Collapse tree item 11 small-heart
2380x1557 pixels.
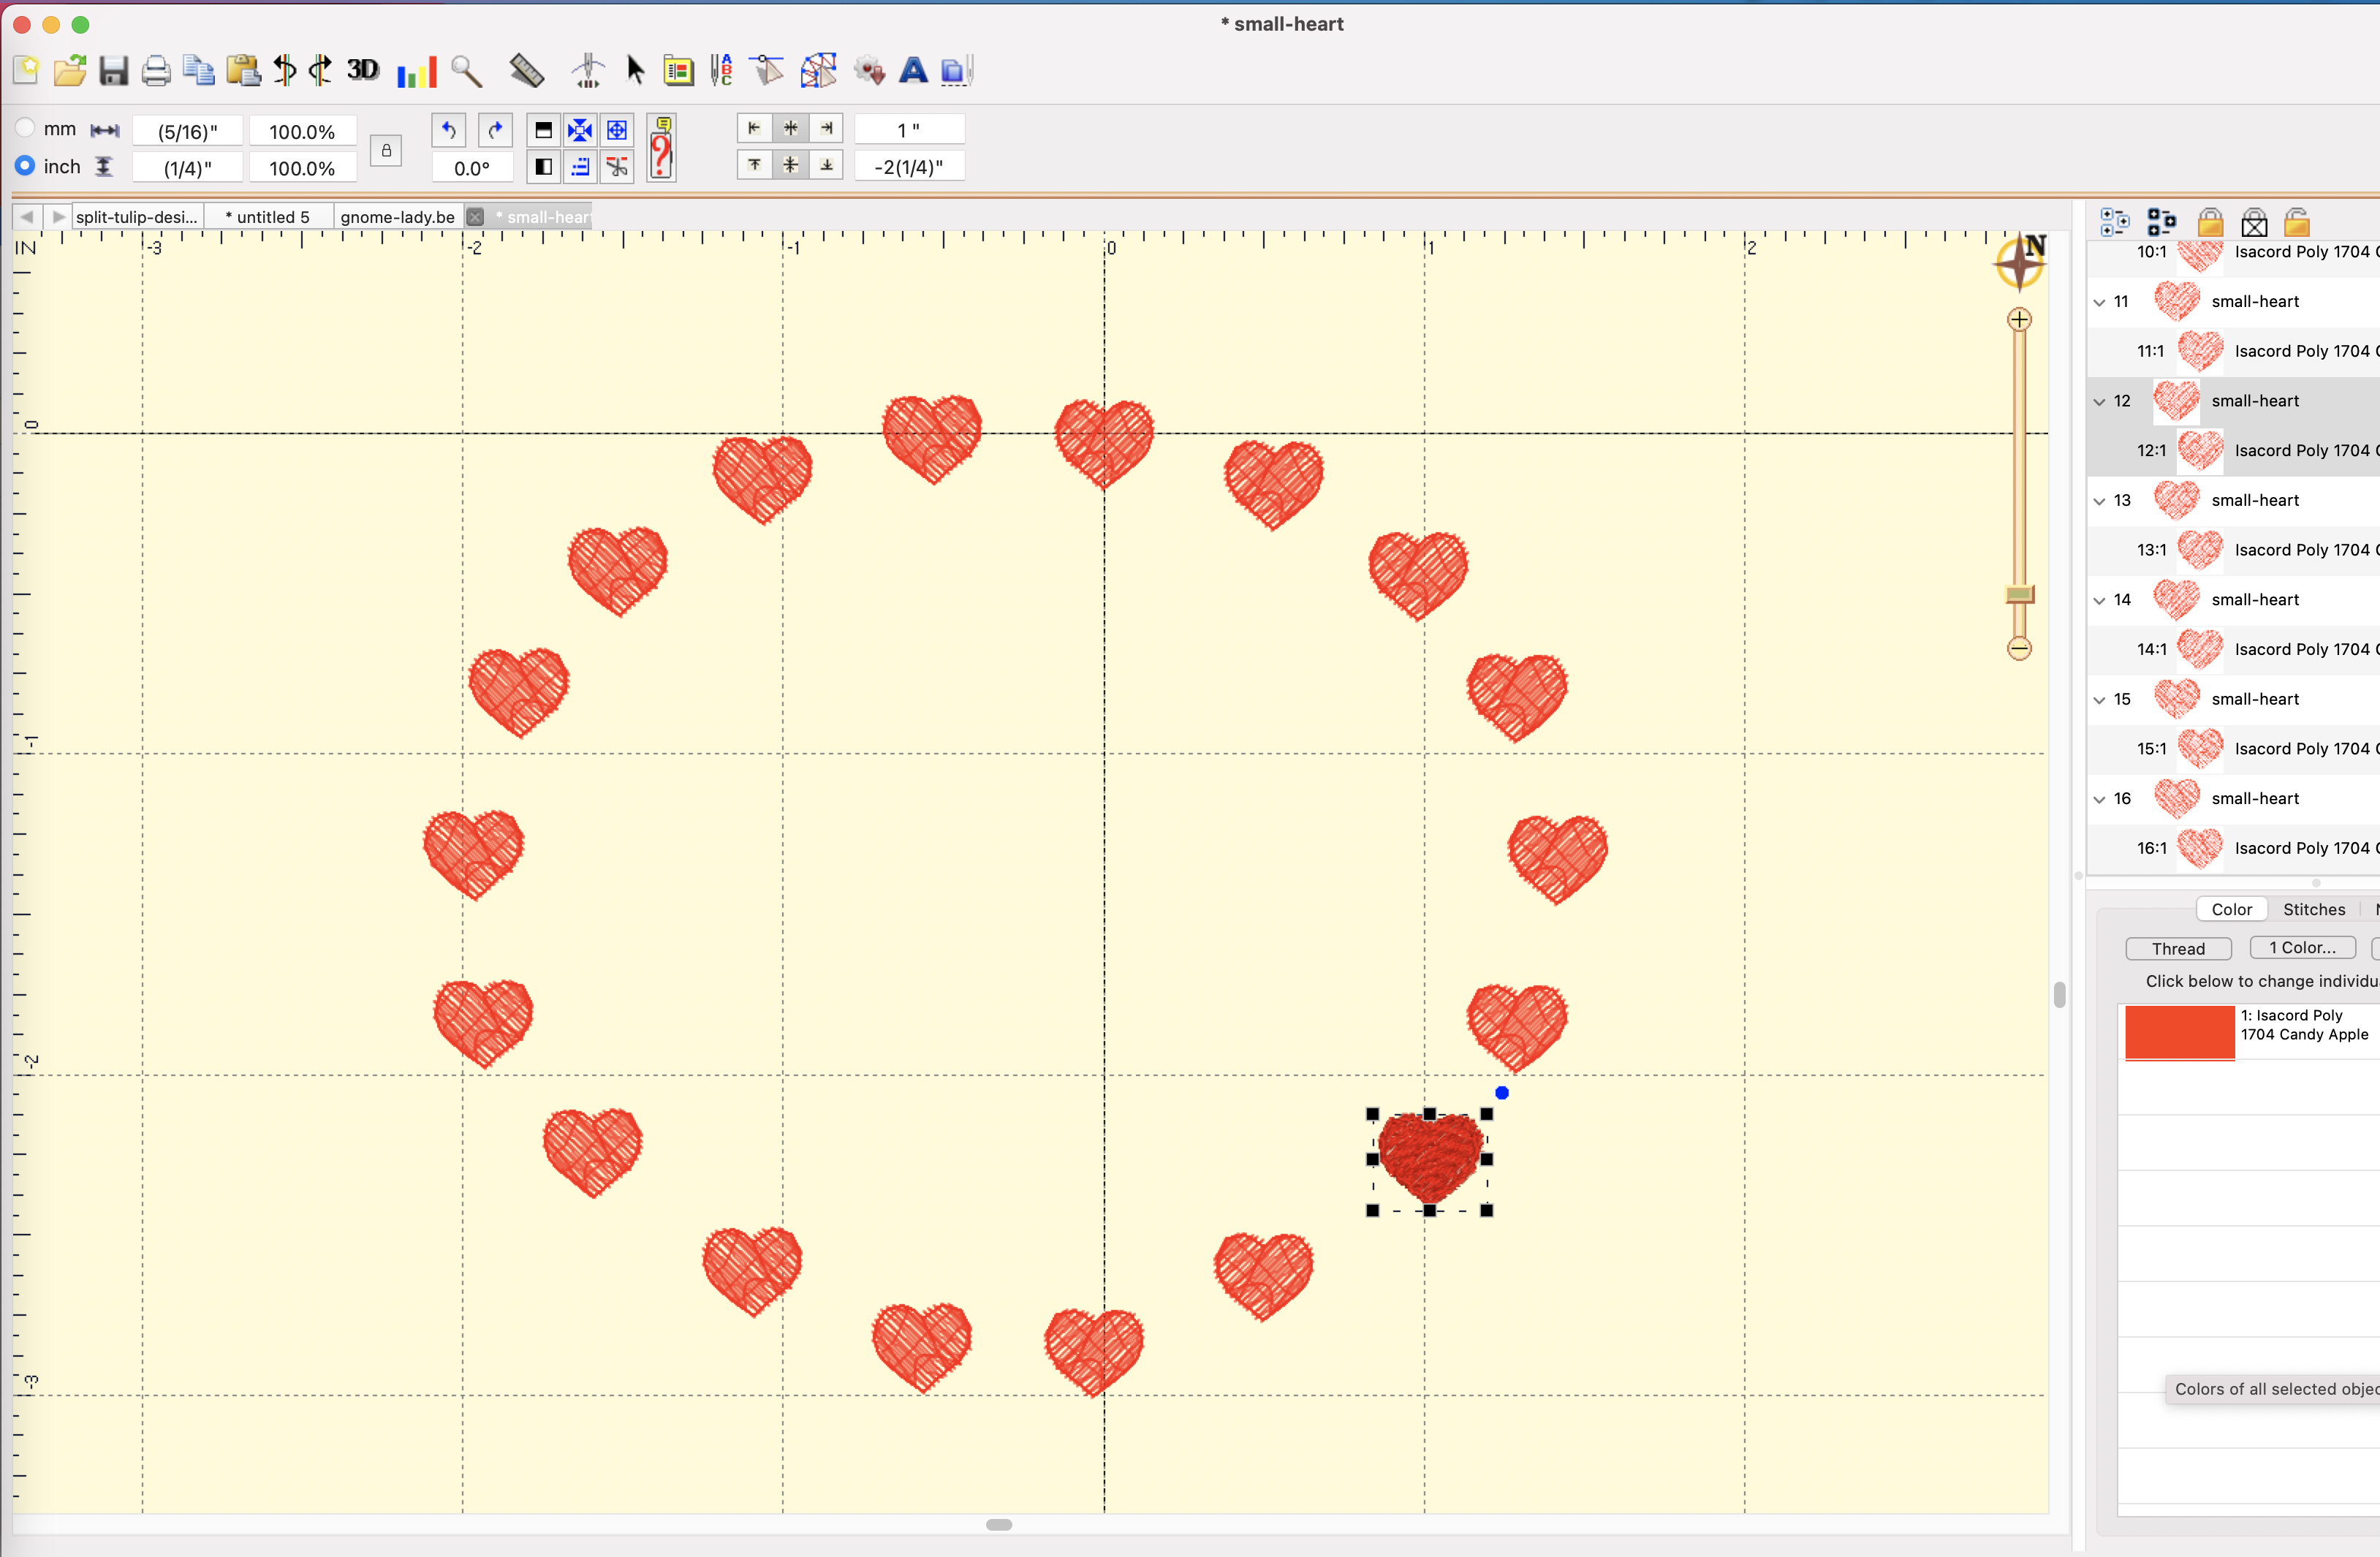click(2099, 302)
